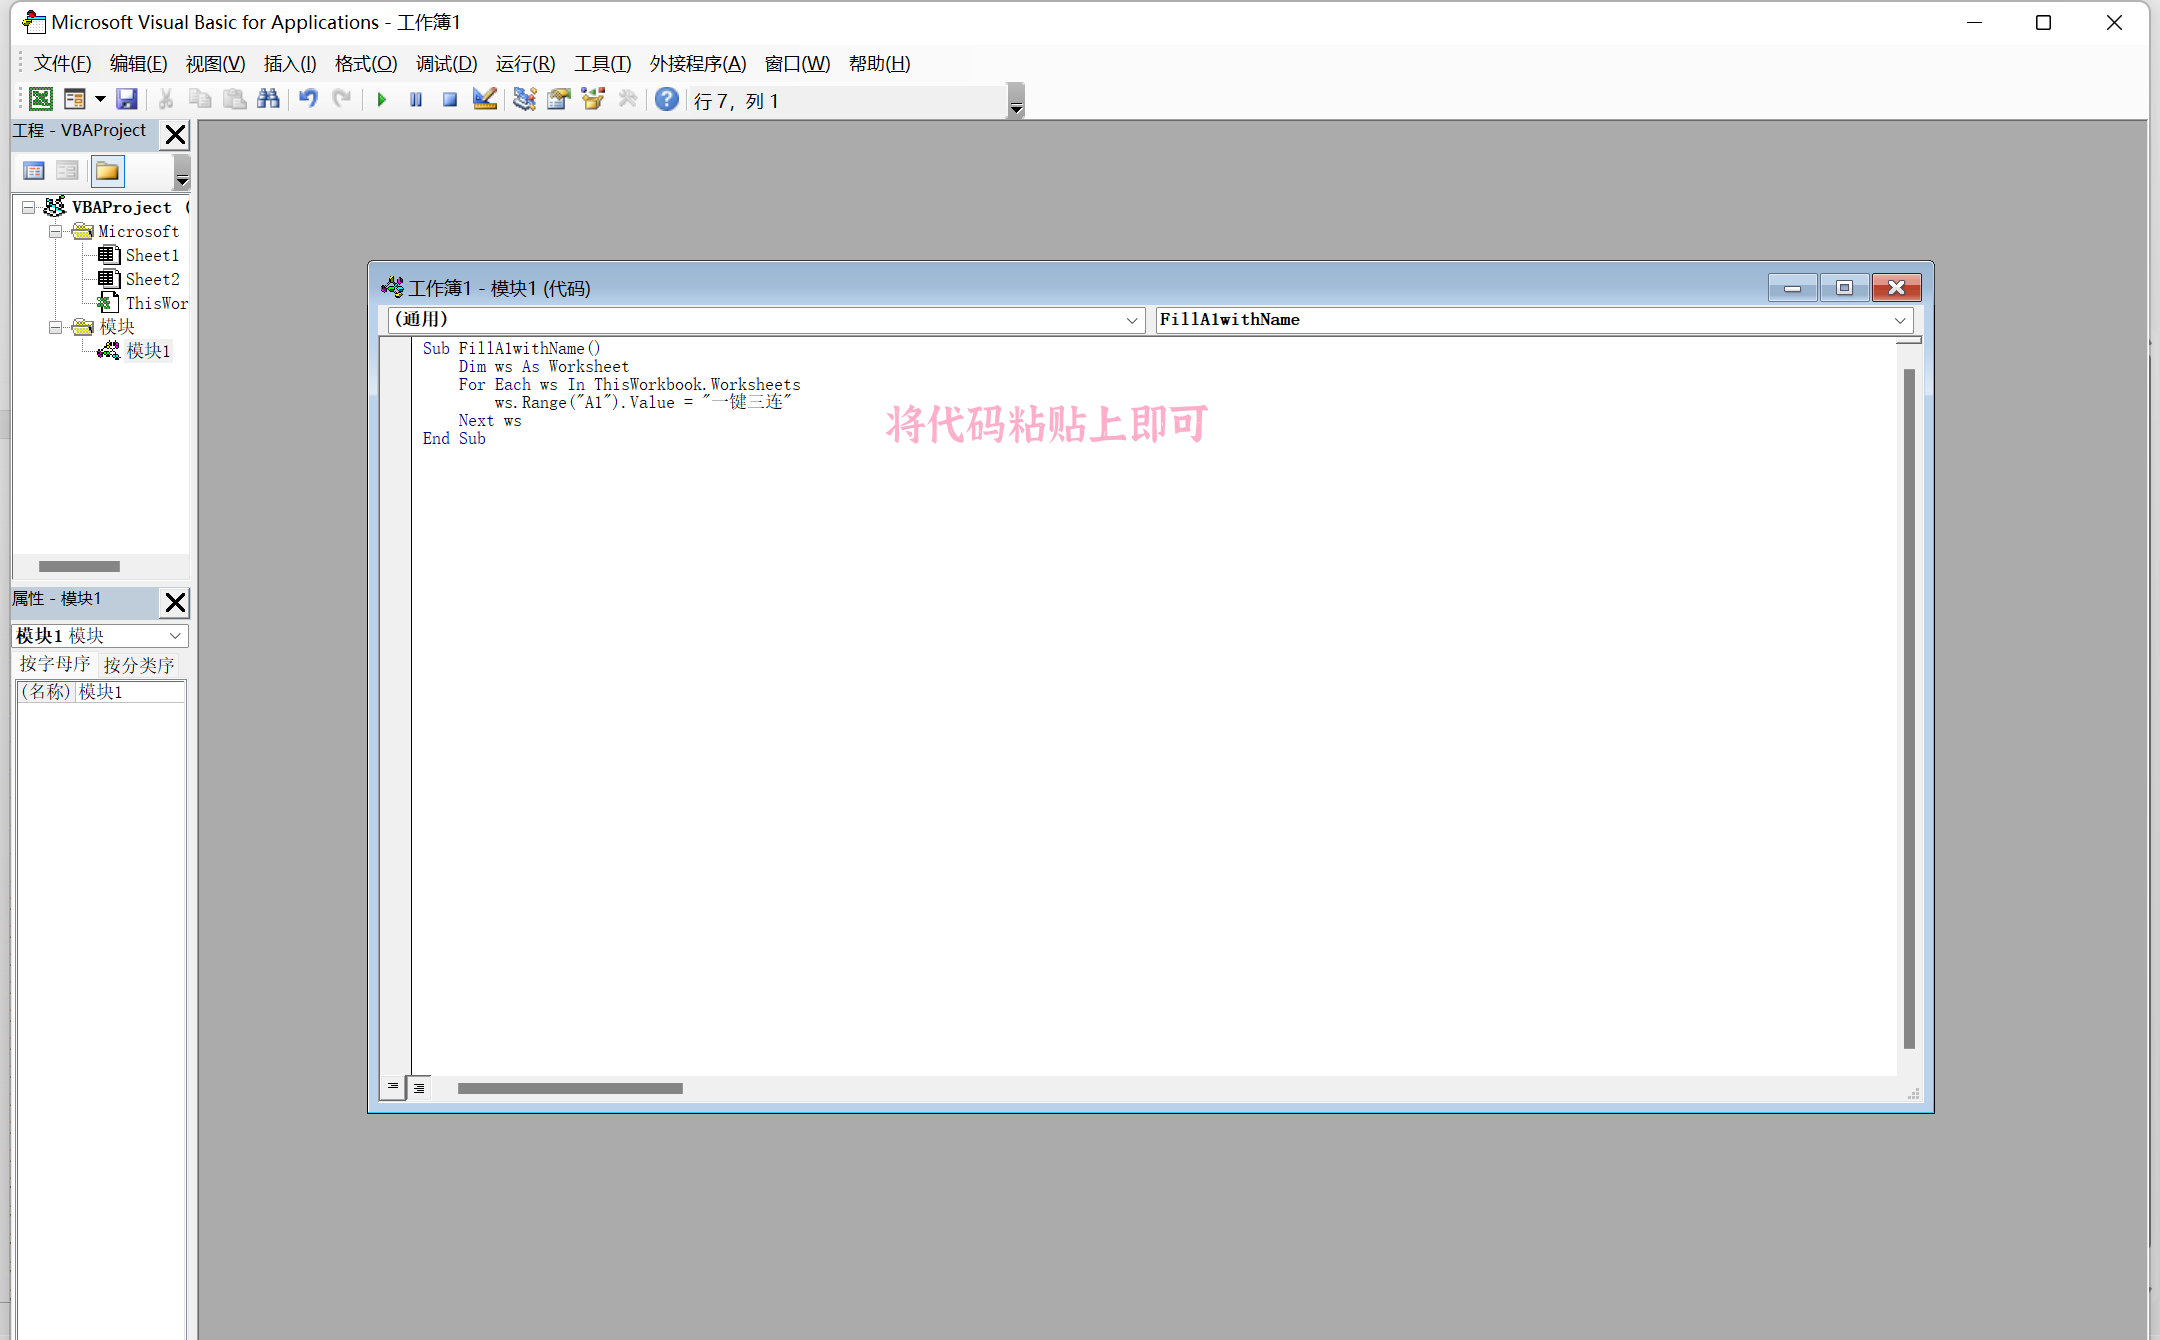Undo the last edit with the Undo icon
Viewport: 2160px width, 1340px height.
coord(307,99)
